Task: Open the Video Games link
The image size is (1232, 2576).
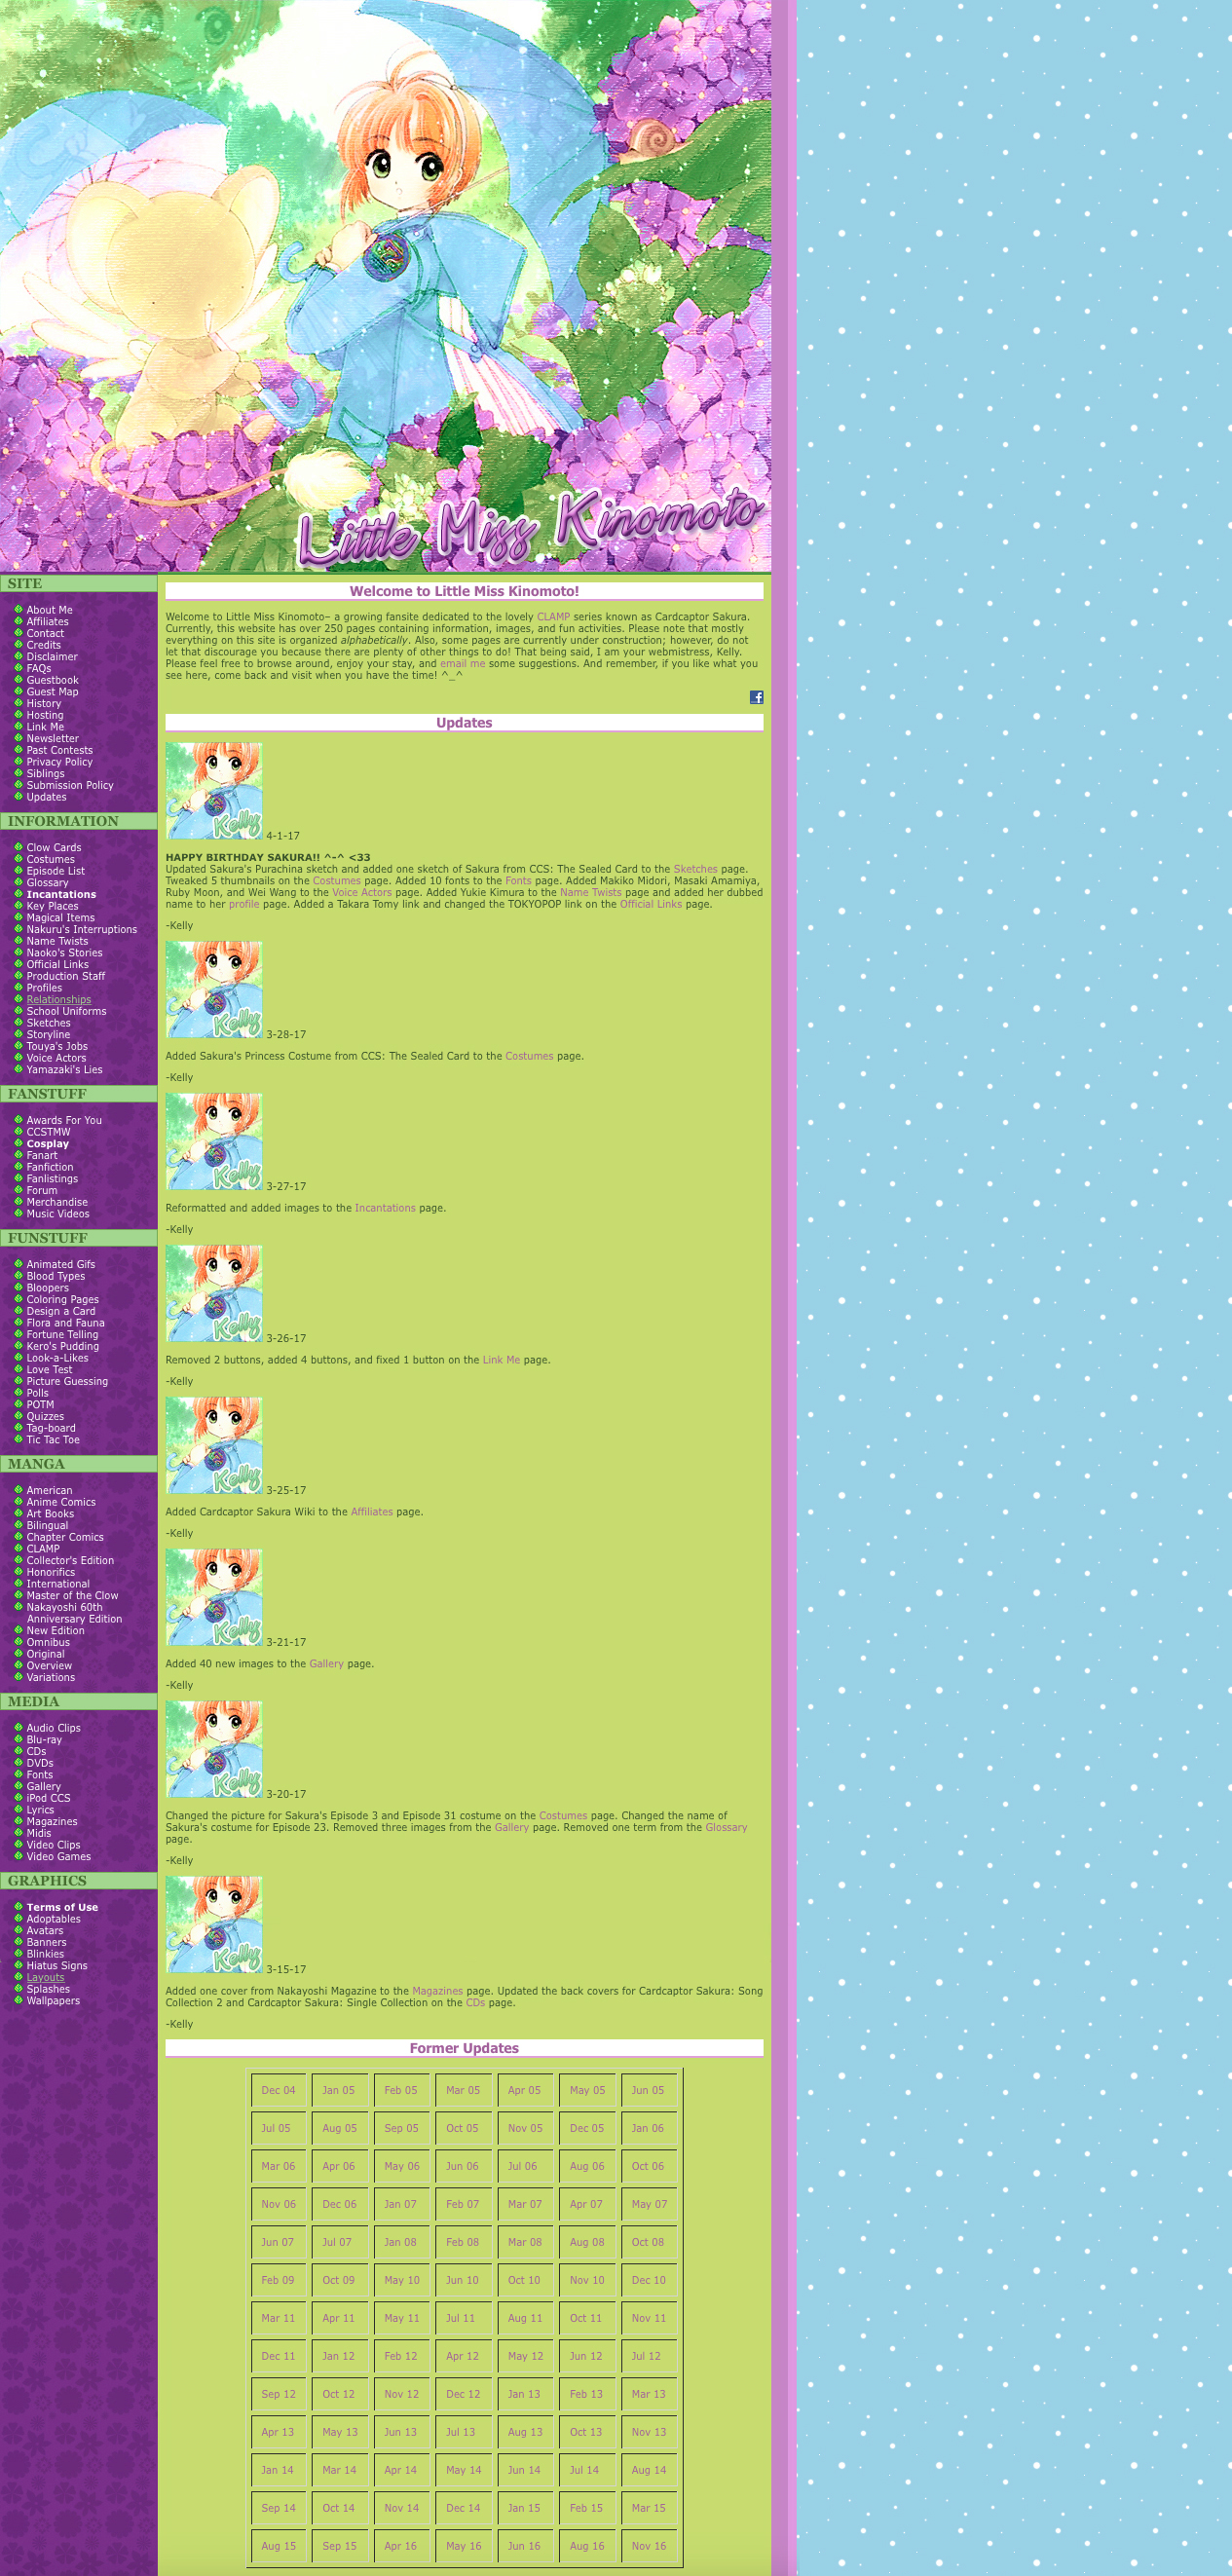Action: coord(58,1857)
